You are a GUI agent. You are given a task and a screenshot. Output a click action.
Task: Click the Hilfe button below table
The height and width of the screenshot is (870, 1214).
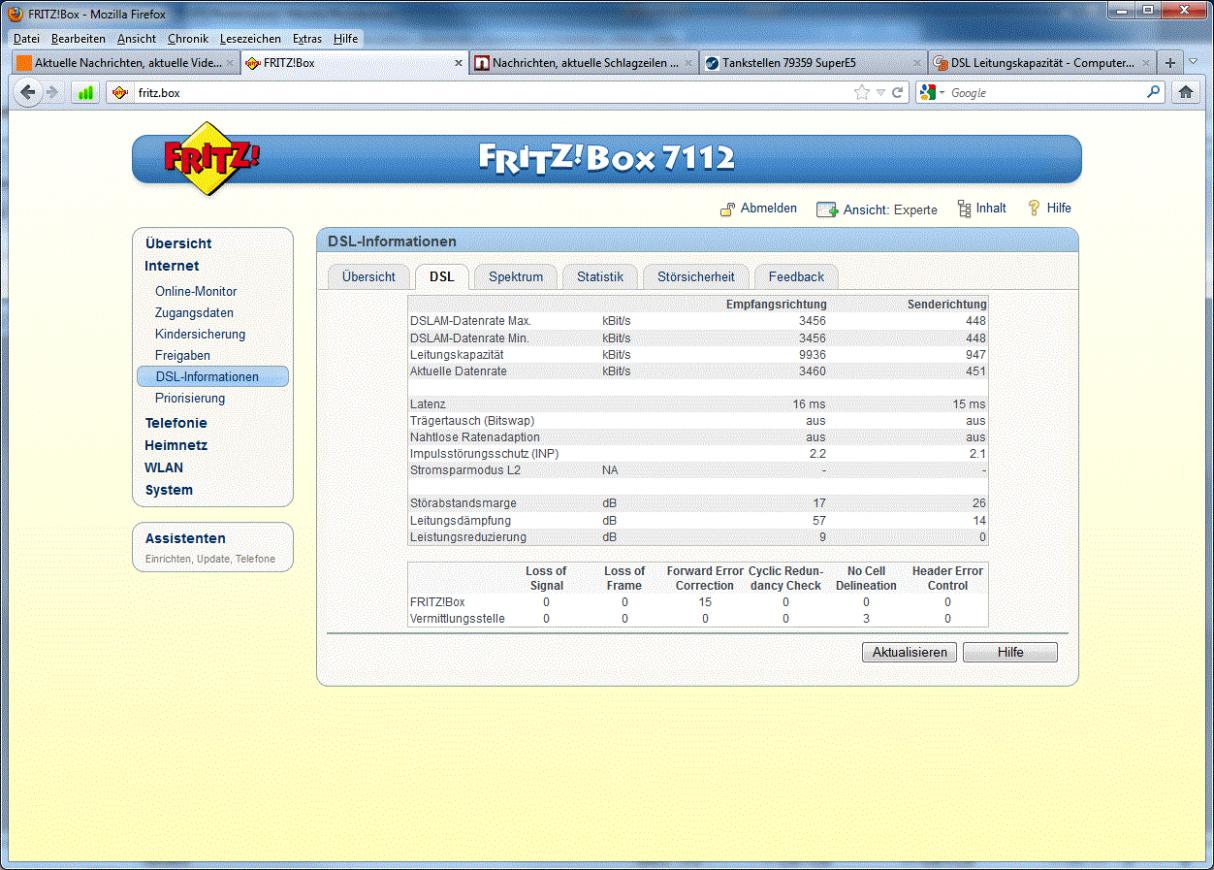(x=1010, y=652)
